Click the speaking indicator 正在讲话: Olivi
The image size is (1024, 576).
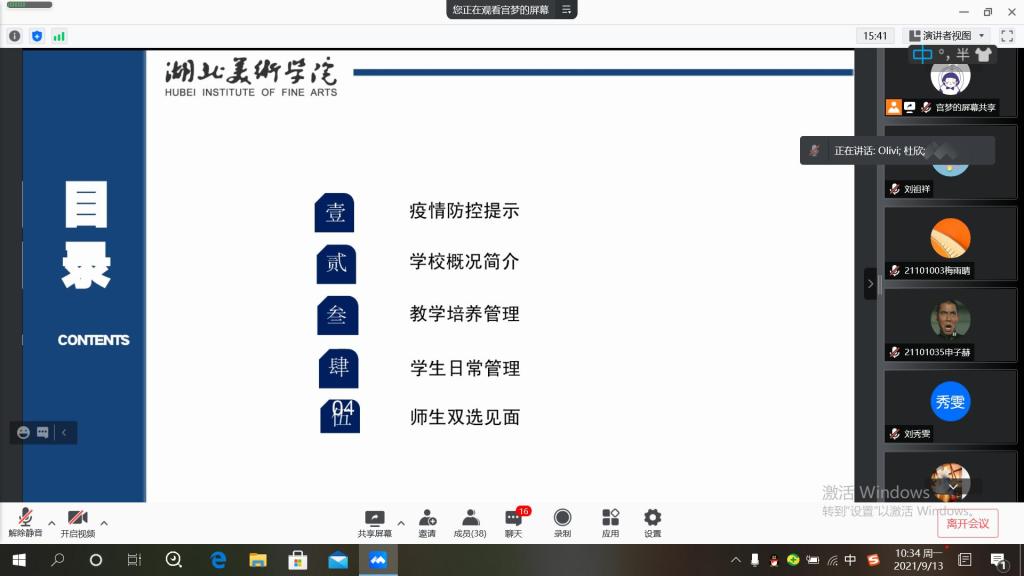coord(897,150)
